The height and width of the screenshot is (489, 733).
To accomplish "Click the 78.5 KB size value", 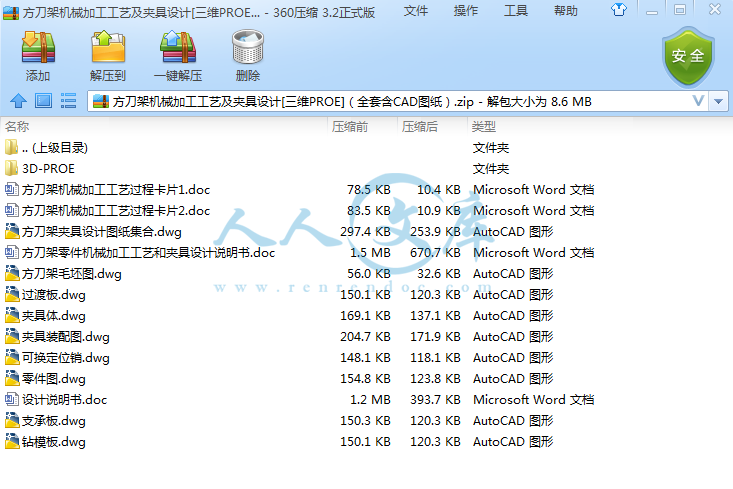I will 368,189.
